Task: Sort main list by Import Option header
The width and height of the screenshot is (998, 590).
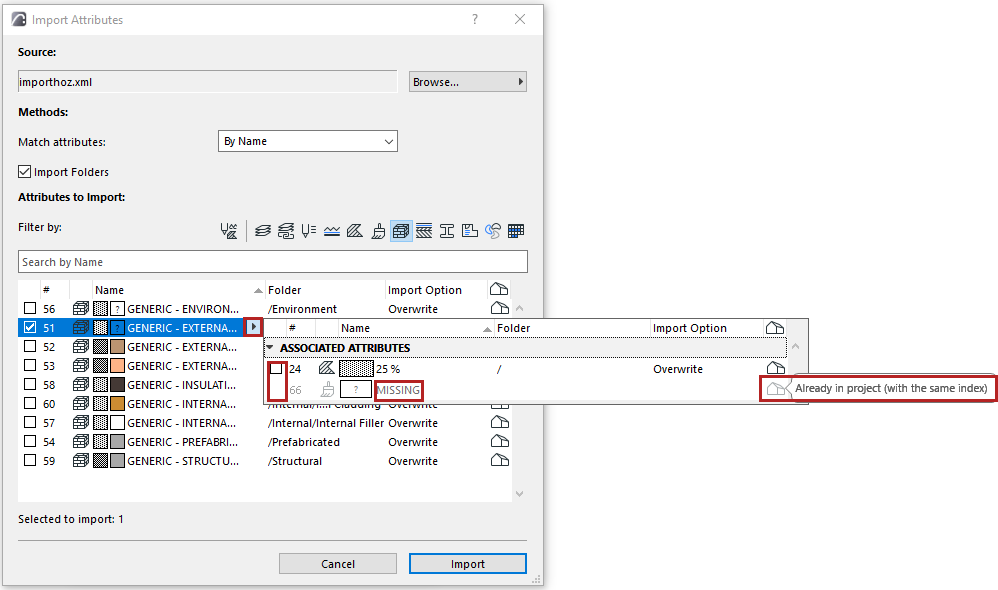Action: pyautogui.click(x=425, y=290)
